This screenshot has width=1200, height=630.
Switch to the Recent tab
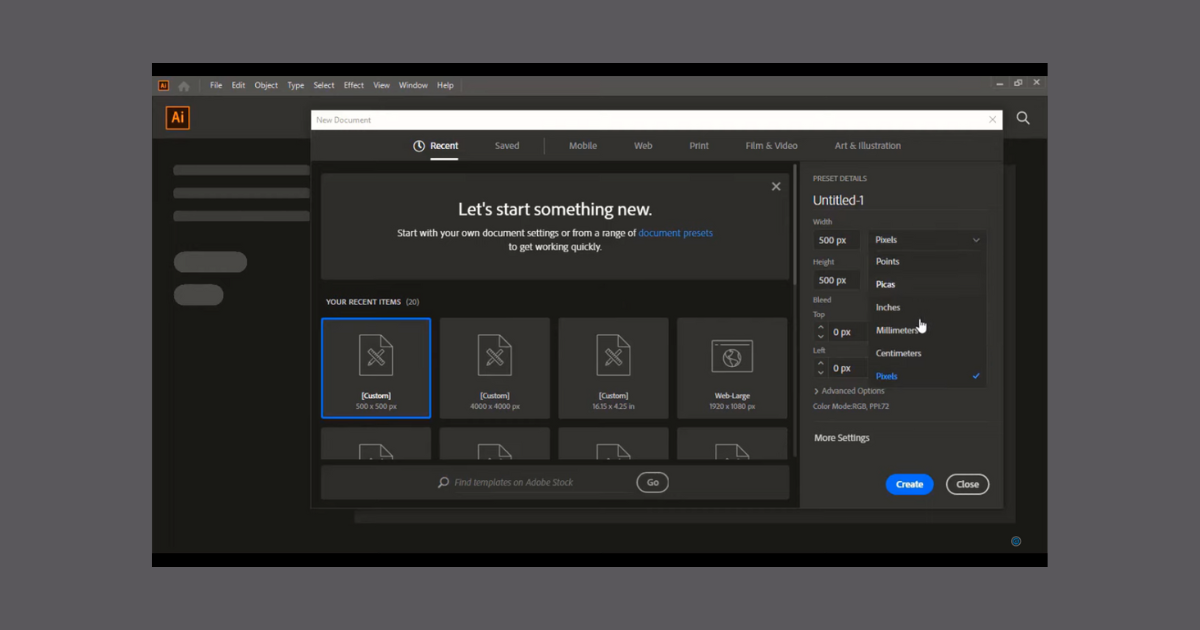(x=436, y=146)
